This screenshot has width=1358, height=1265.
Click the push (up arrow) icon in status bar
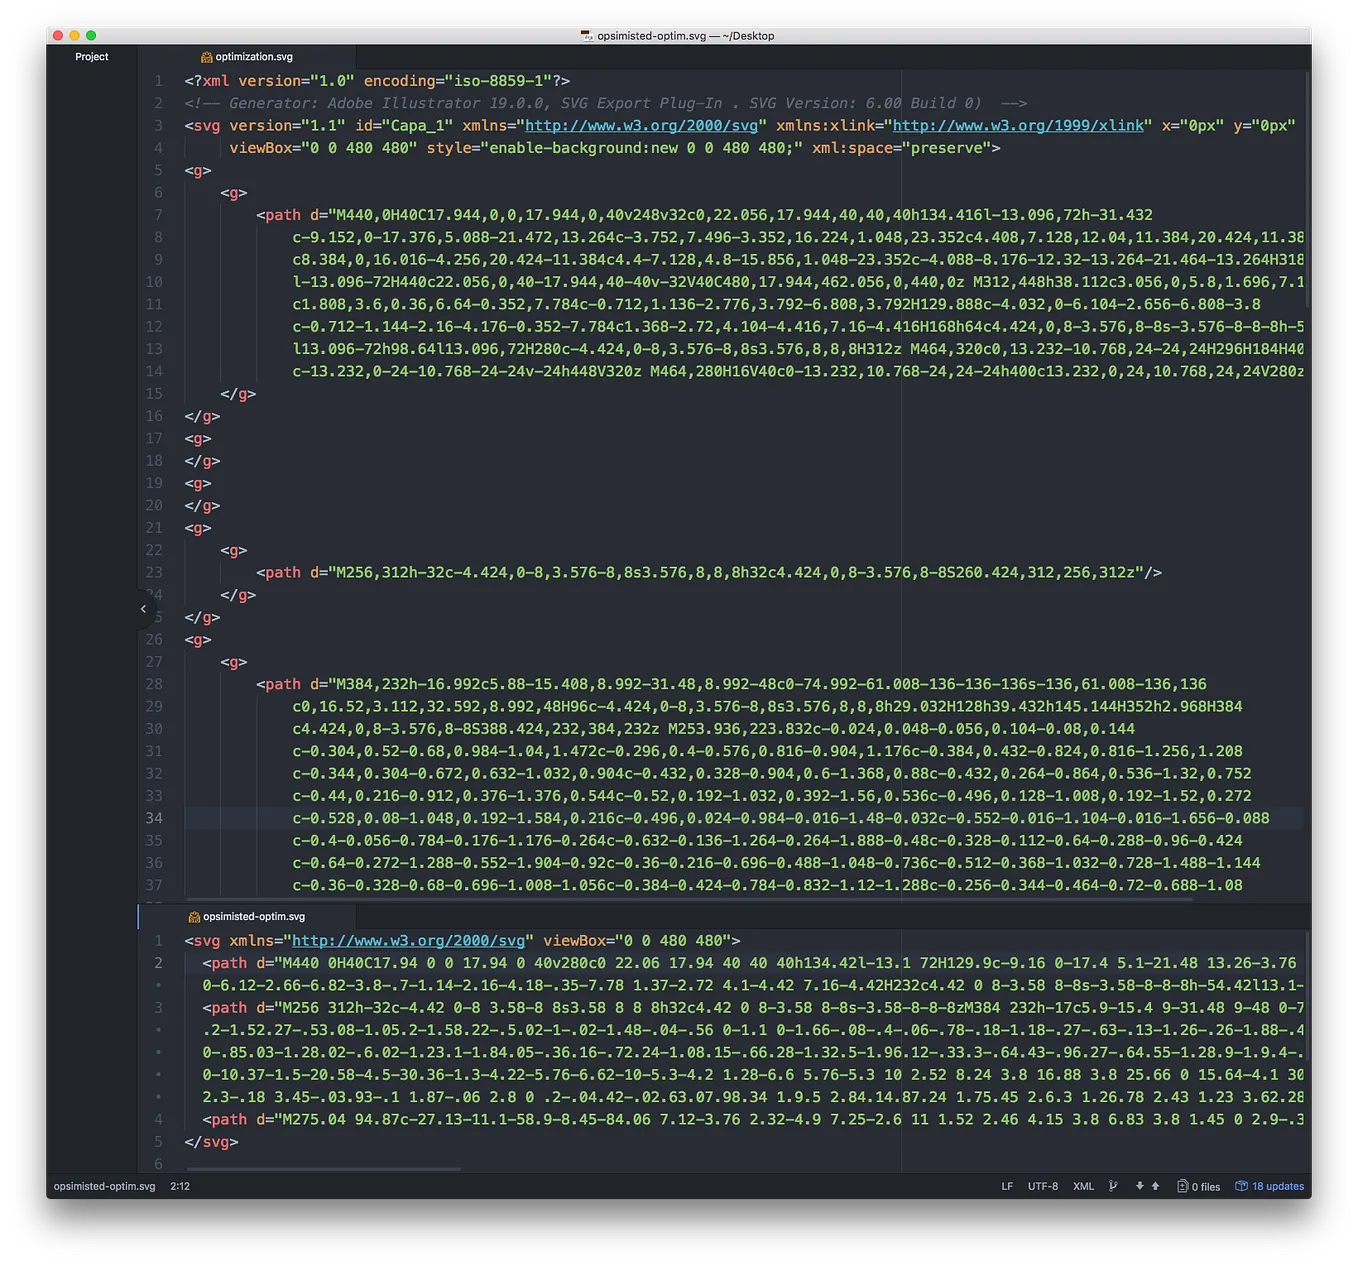1153,1186
